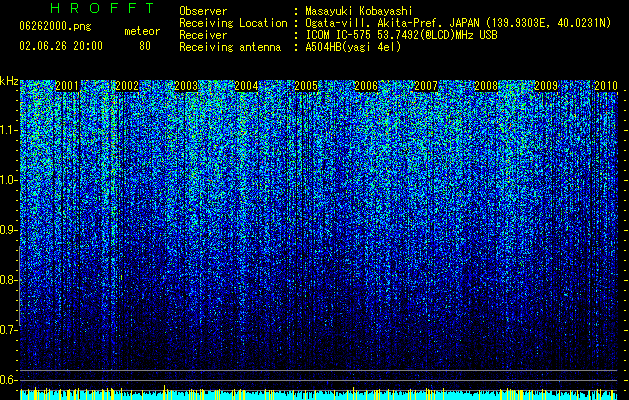Click the Receiving antenna label

pos(230,47)
